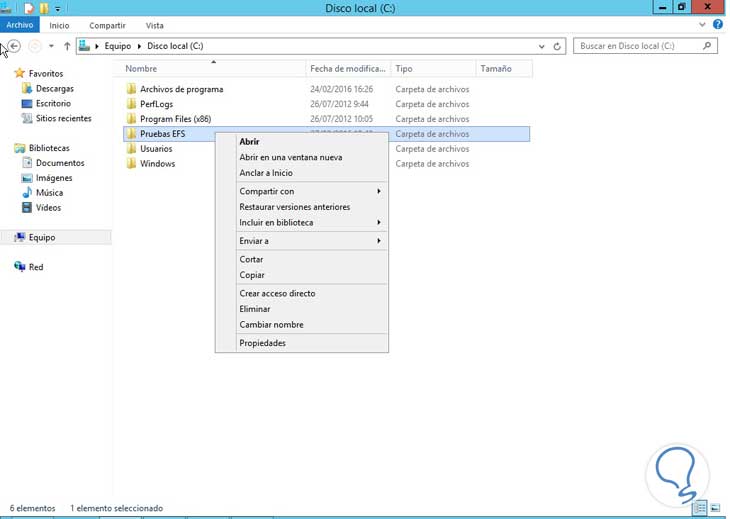This screenshot has height=519, width=730.
Task: Switch to the Vista ribbon tab
Action: pyautogui.click(x=155, y=26)
